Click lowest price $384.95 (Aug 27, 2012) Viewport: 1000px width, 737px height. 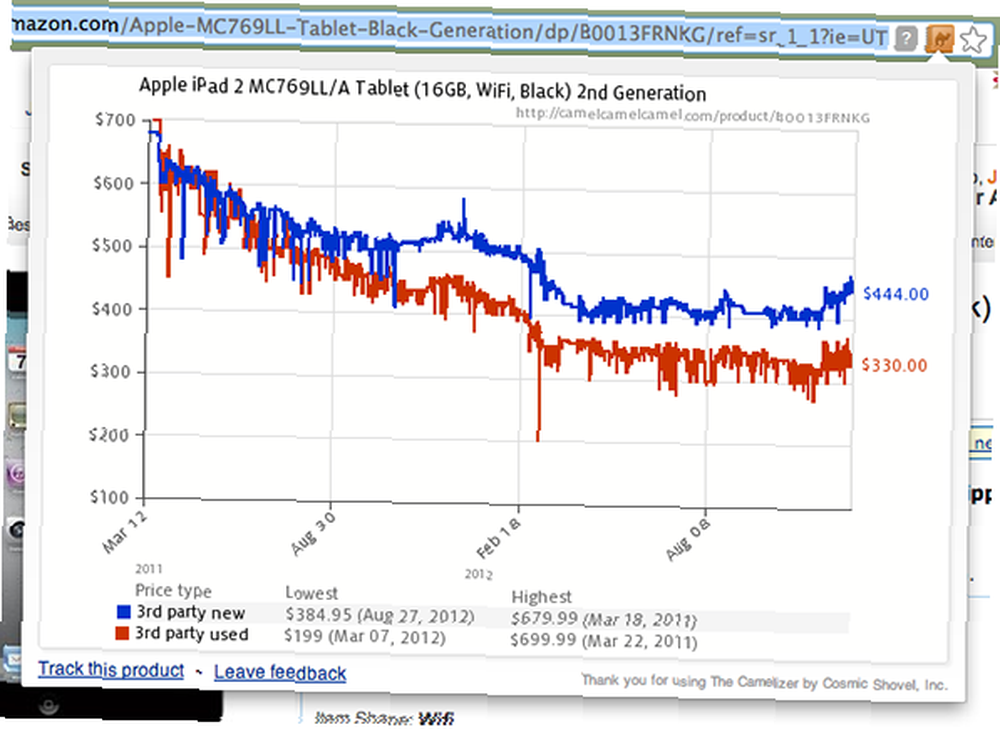(379, 616)
